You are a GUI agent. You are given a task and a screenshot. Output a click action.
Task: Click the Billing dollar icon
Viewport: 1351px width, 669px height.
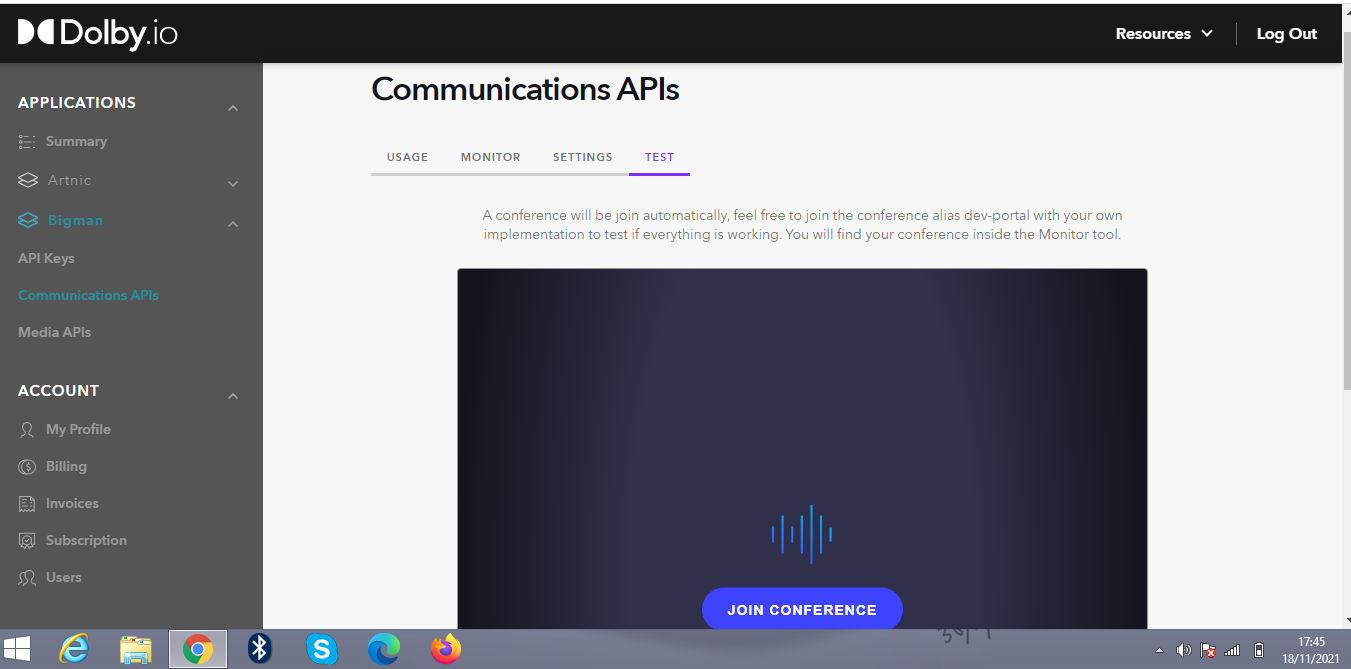click(x=27, y=467)
